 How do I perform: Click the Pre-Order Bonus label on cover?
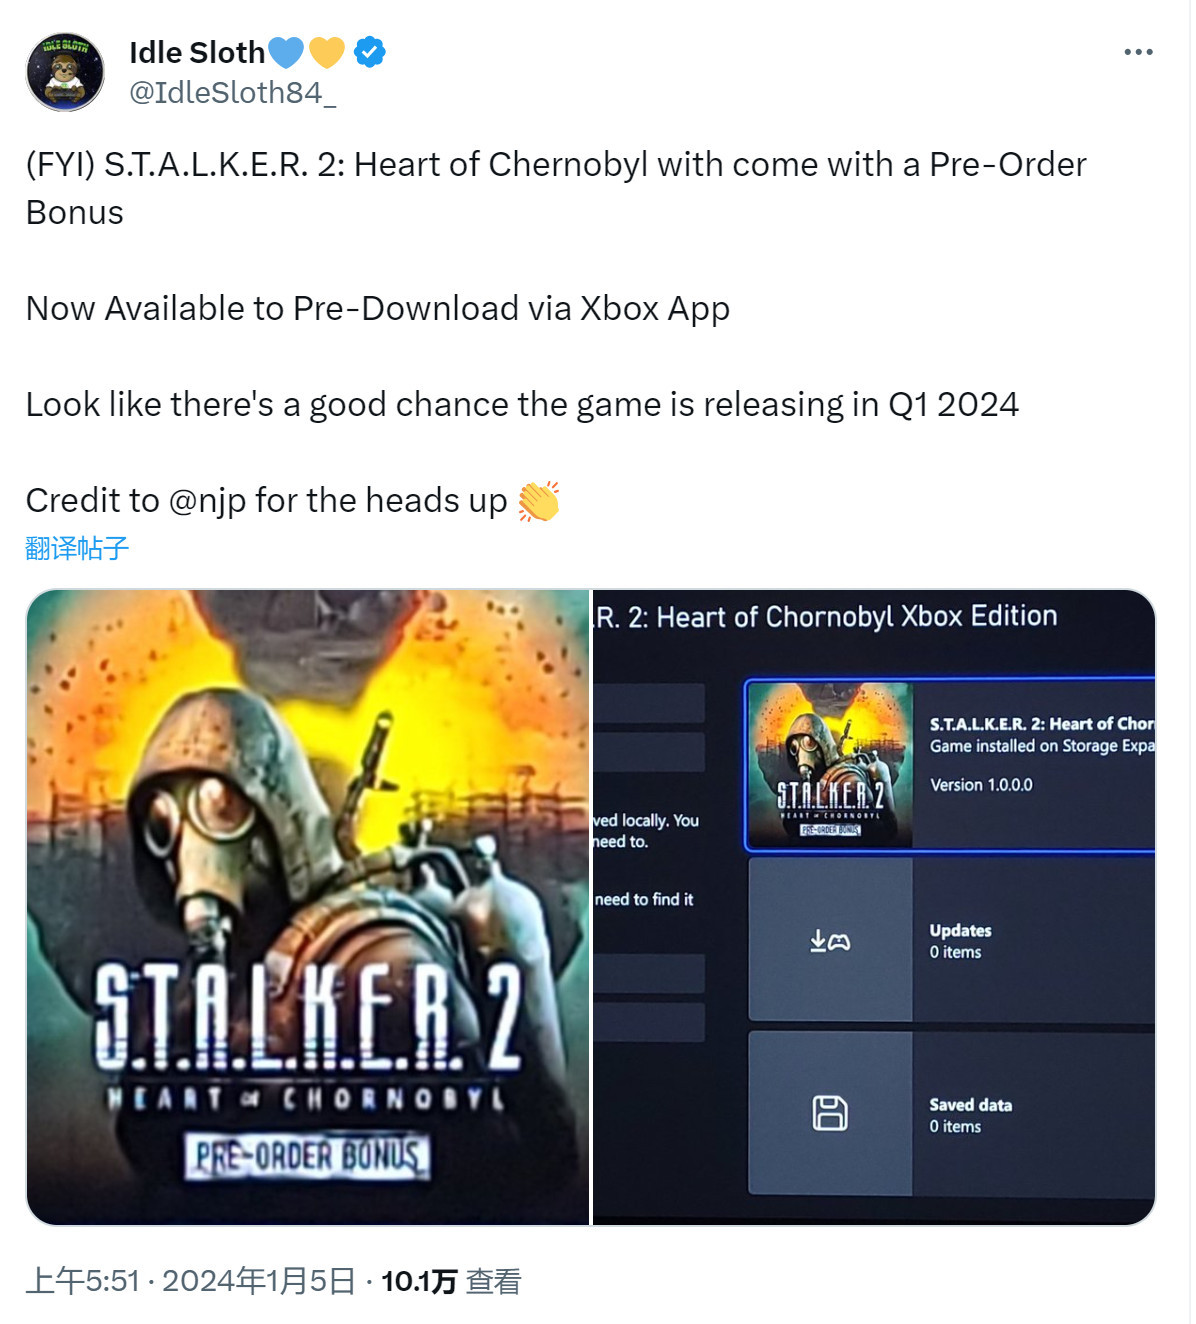pos(307,1156)
